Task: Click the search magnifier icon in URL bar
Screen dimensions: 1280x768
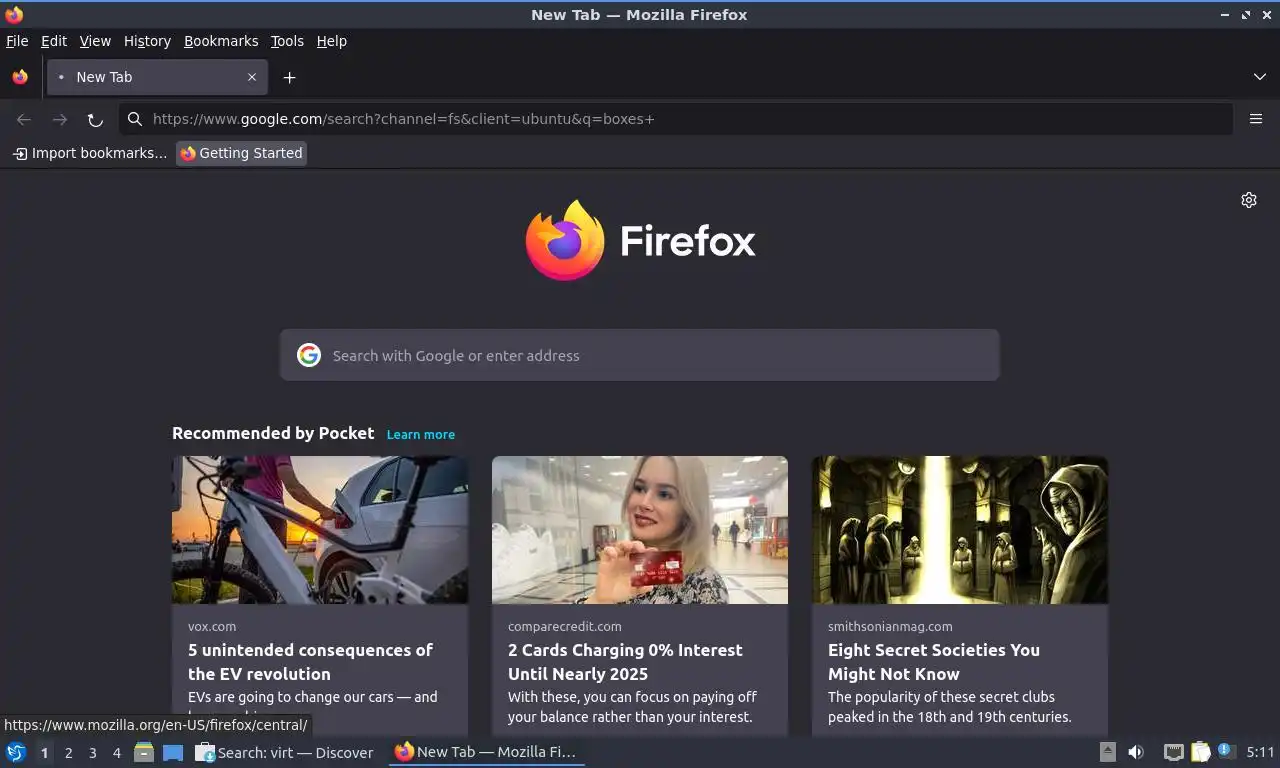Action: (135, 119)
